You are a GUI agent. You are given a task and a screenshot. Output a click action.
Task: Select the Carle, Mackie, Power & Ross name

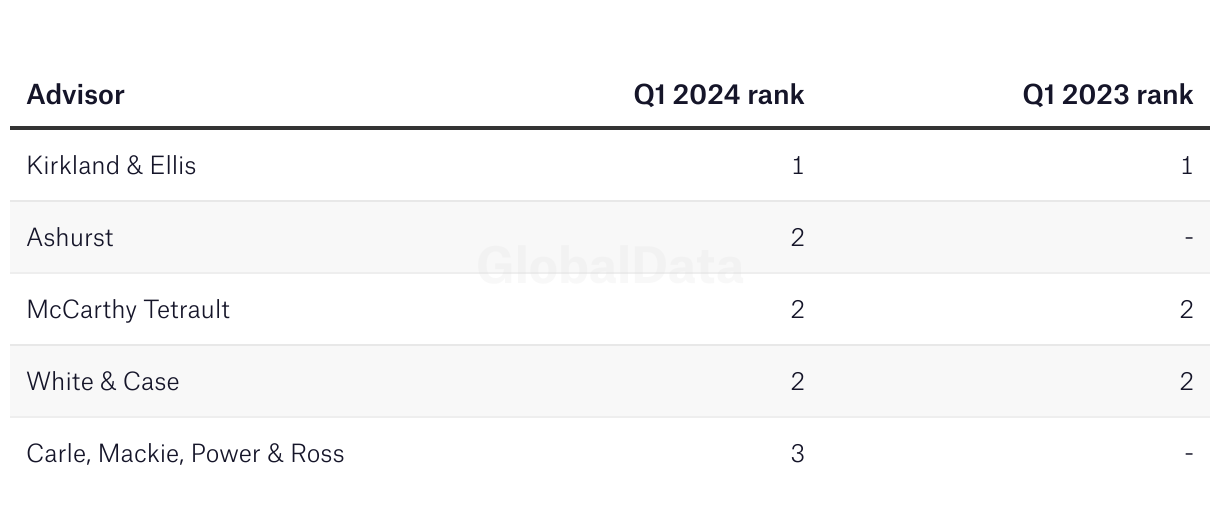click(185, 453)
